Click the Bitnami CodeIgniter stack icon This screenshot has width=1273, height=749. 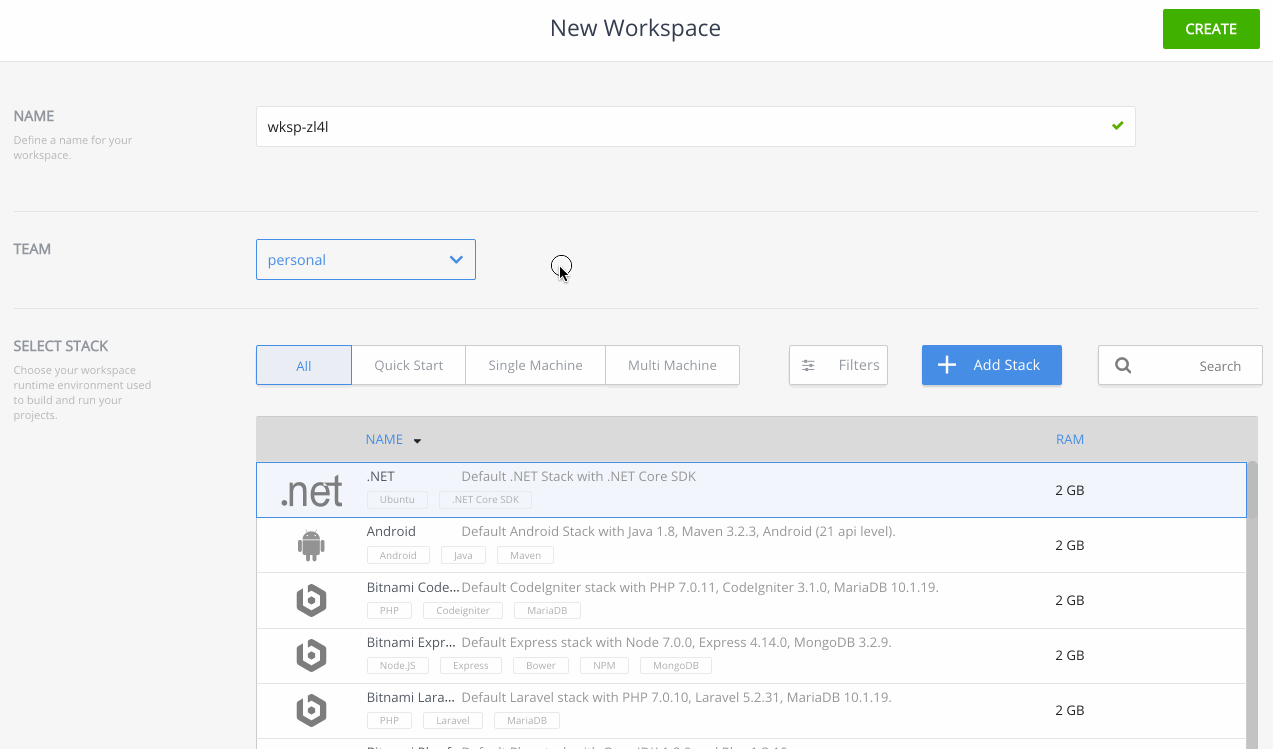tap(311, 600)
